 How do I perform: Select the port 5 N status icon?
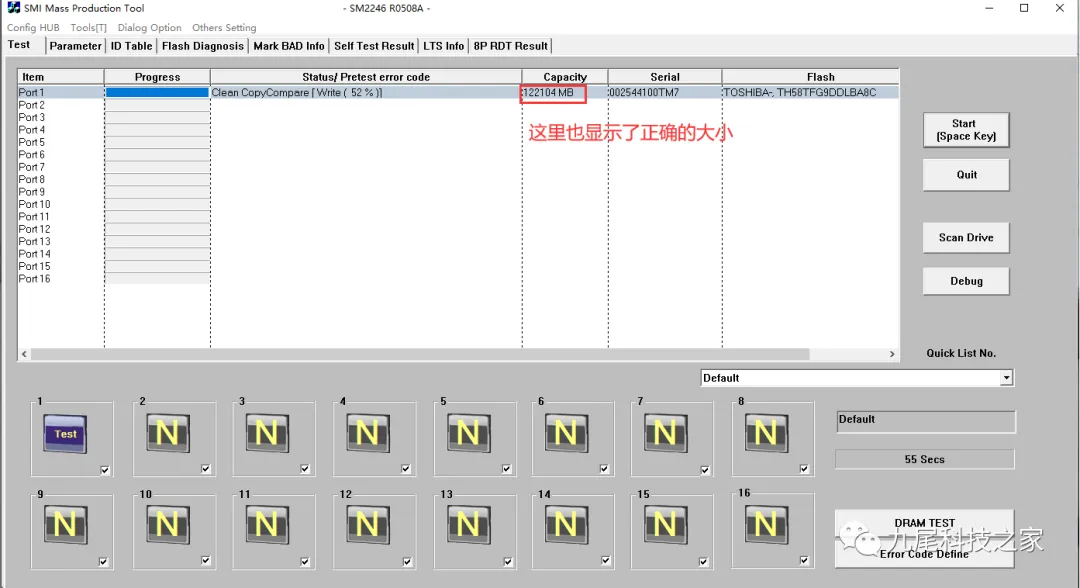point(468,433)
